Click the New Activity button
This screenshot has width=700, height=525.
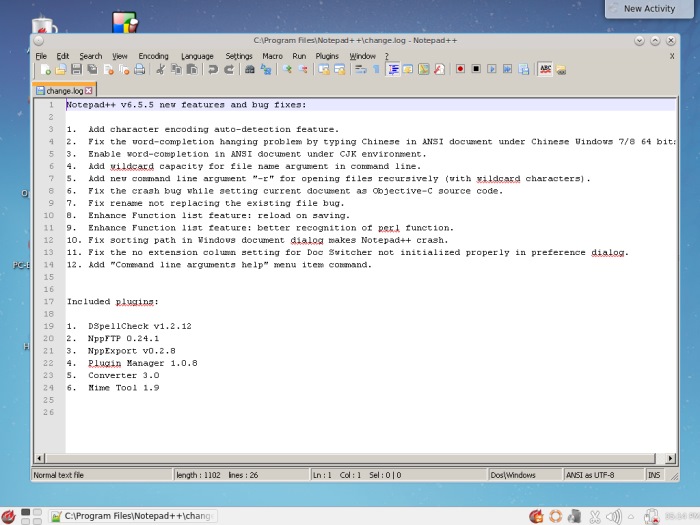(649, 9)
